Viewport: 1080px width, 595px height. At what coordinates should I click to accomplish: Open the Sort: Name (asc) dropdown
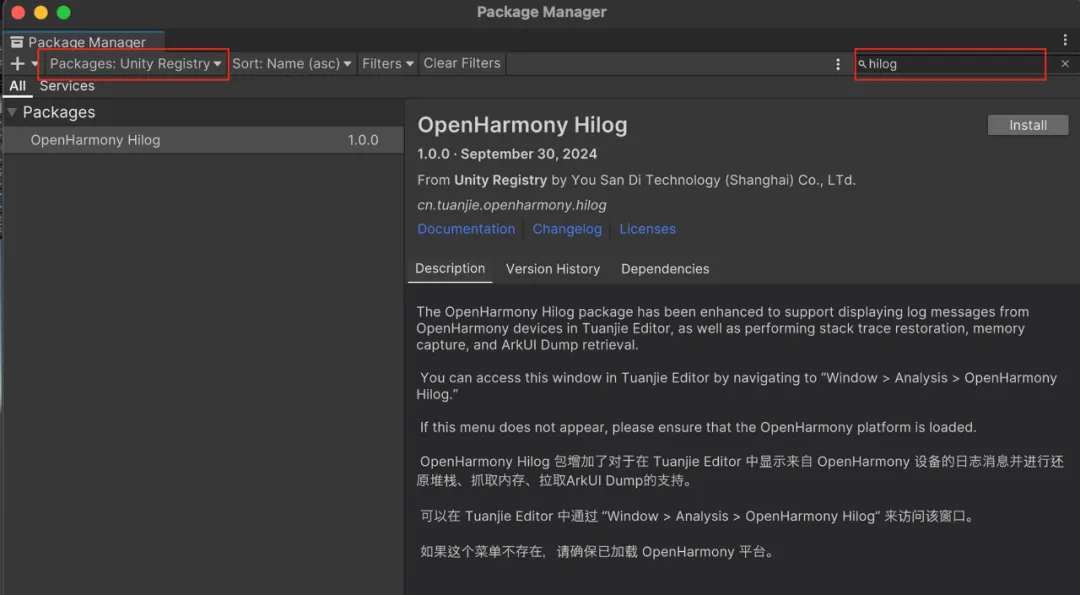click(x=291, y=63)
